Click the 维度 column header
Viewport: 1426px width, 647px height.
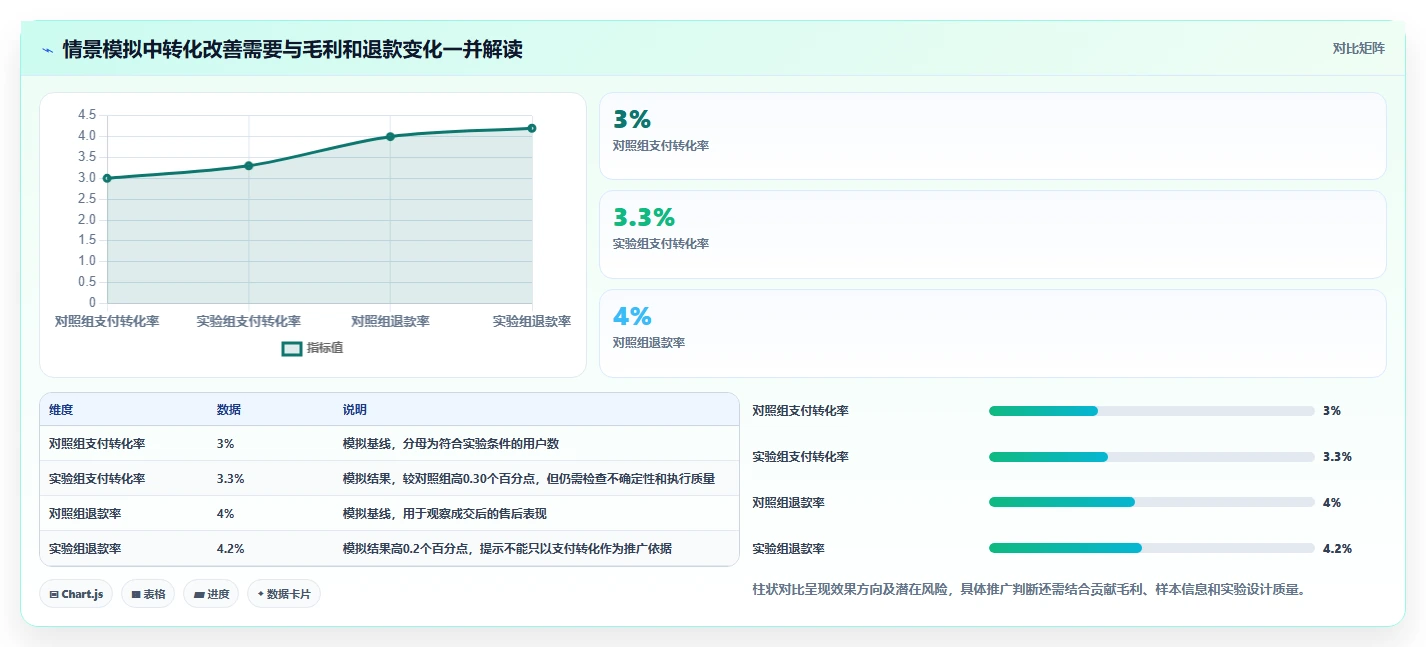[x=61, y=410]
